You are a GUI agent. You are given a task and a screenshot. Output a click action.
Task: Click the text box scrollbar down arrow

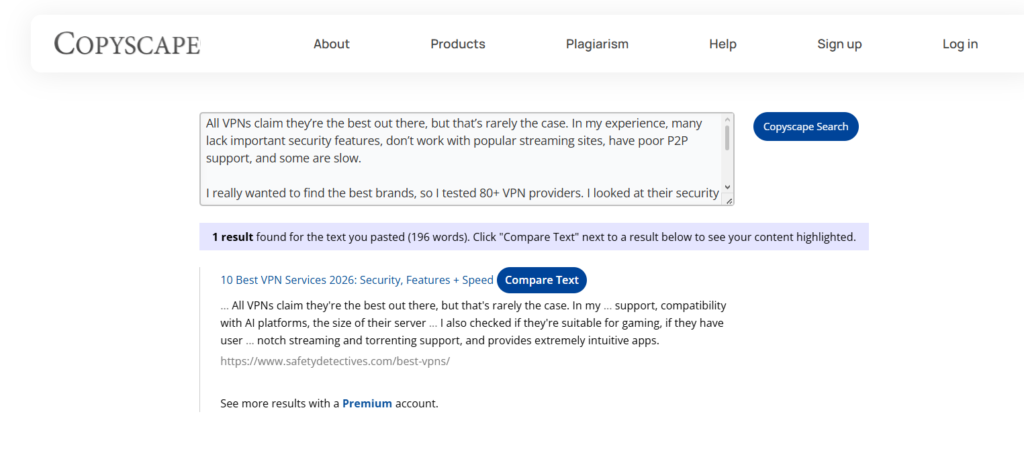727,187
